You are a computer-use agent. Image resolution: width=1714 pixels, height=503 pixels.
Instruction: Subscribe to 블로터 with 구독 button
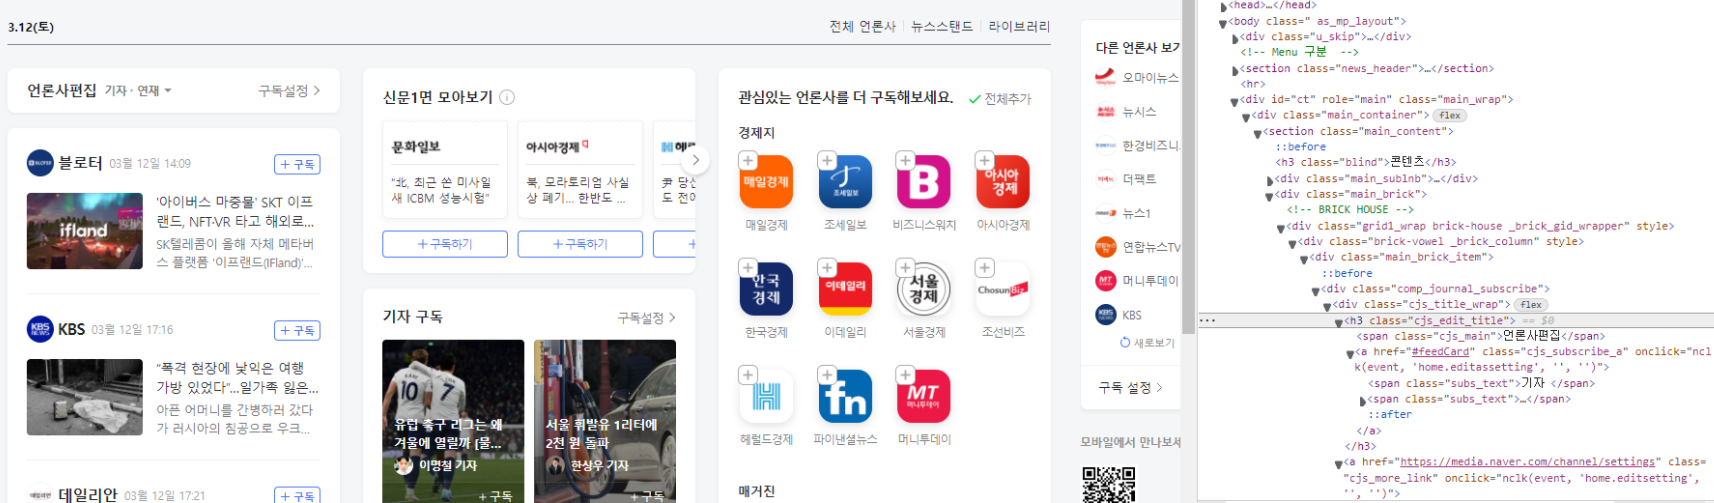297,164
